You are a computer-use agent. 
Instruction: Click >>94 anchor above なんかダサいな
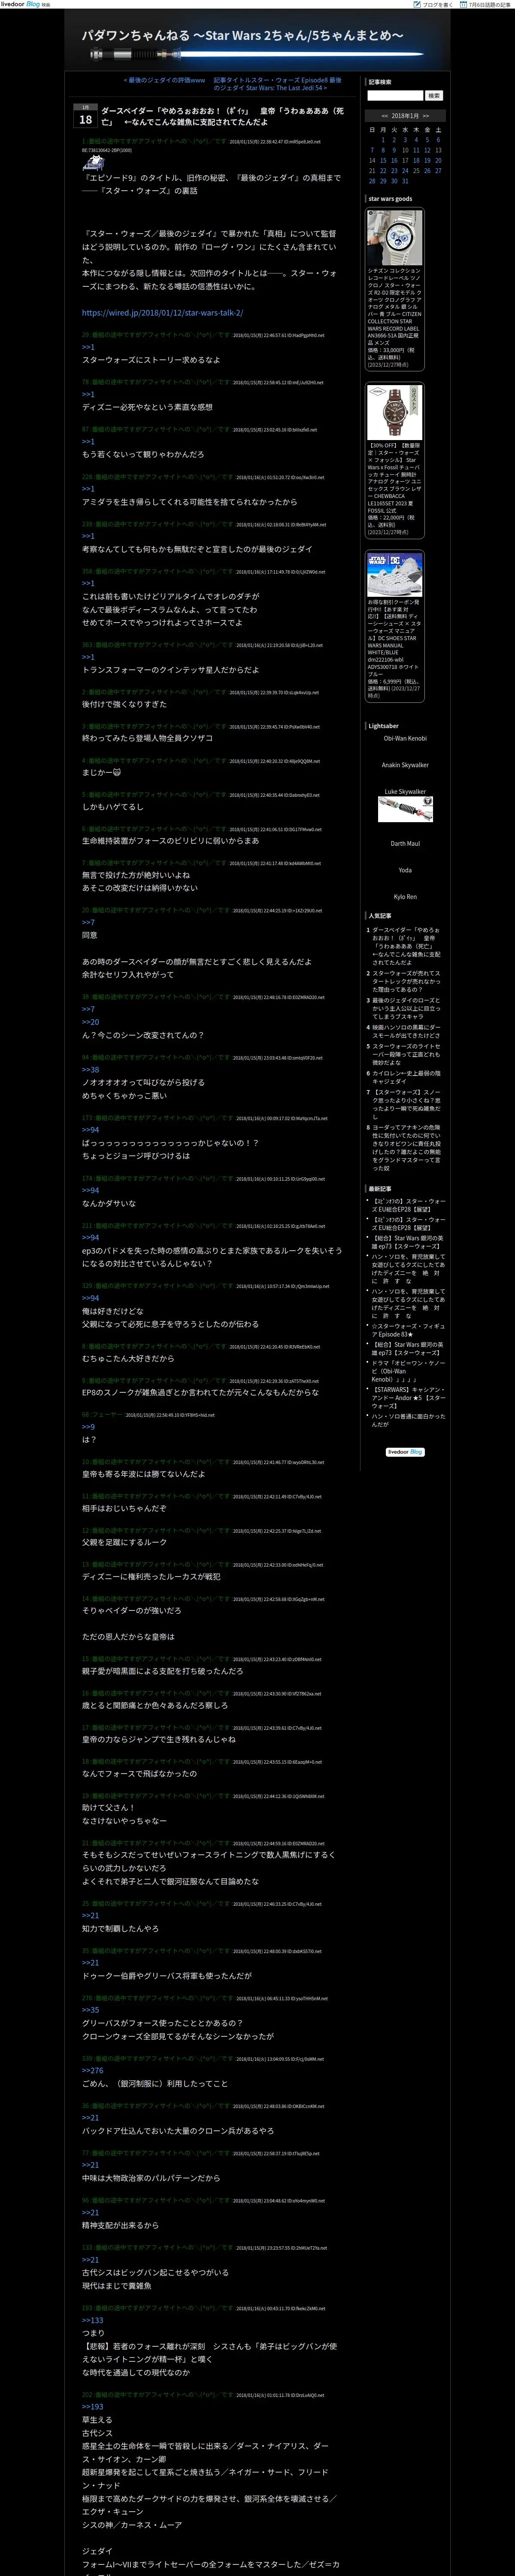point(90,1190)
